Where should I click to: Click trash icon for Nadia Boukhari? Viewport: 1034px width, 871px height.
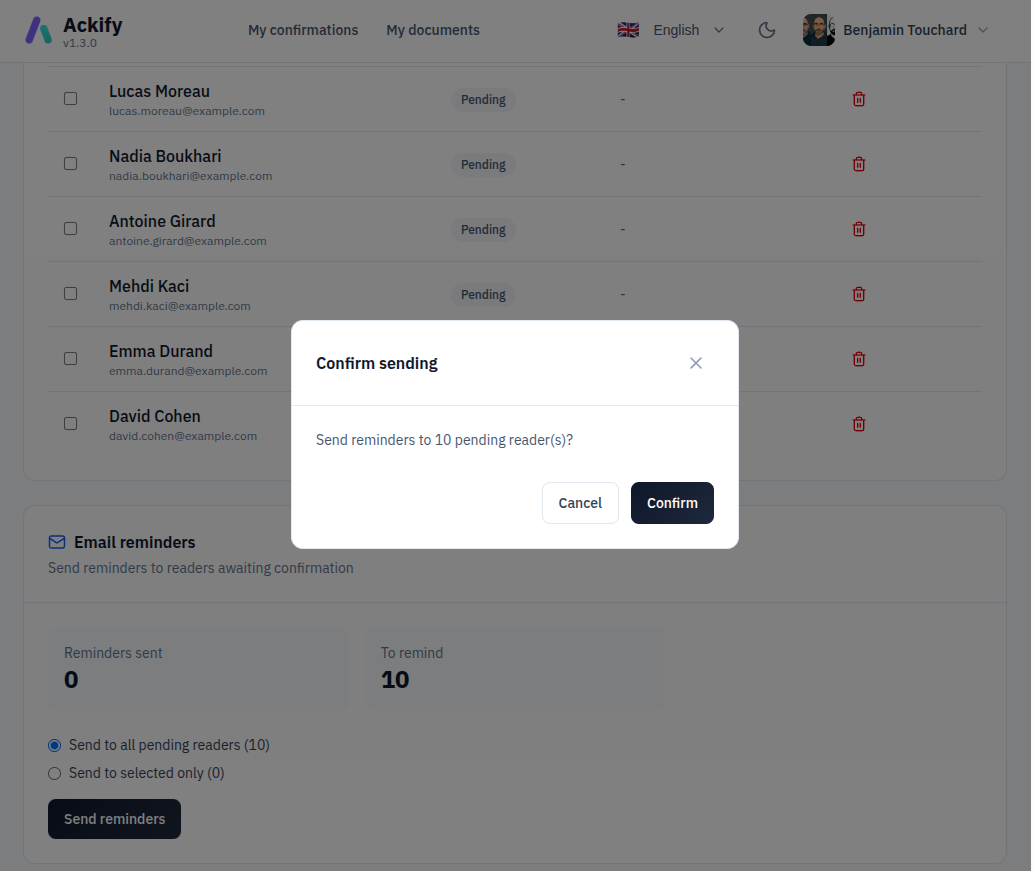point(859,164)
